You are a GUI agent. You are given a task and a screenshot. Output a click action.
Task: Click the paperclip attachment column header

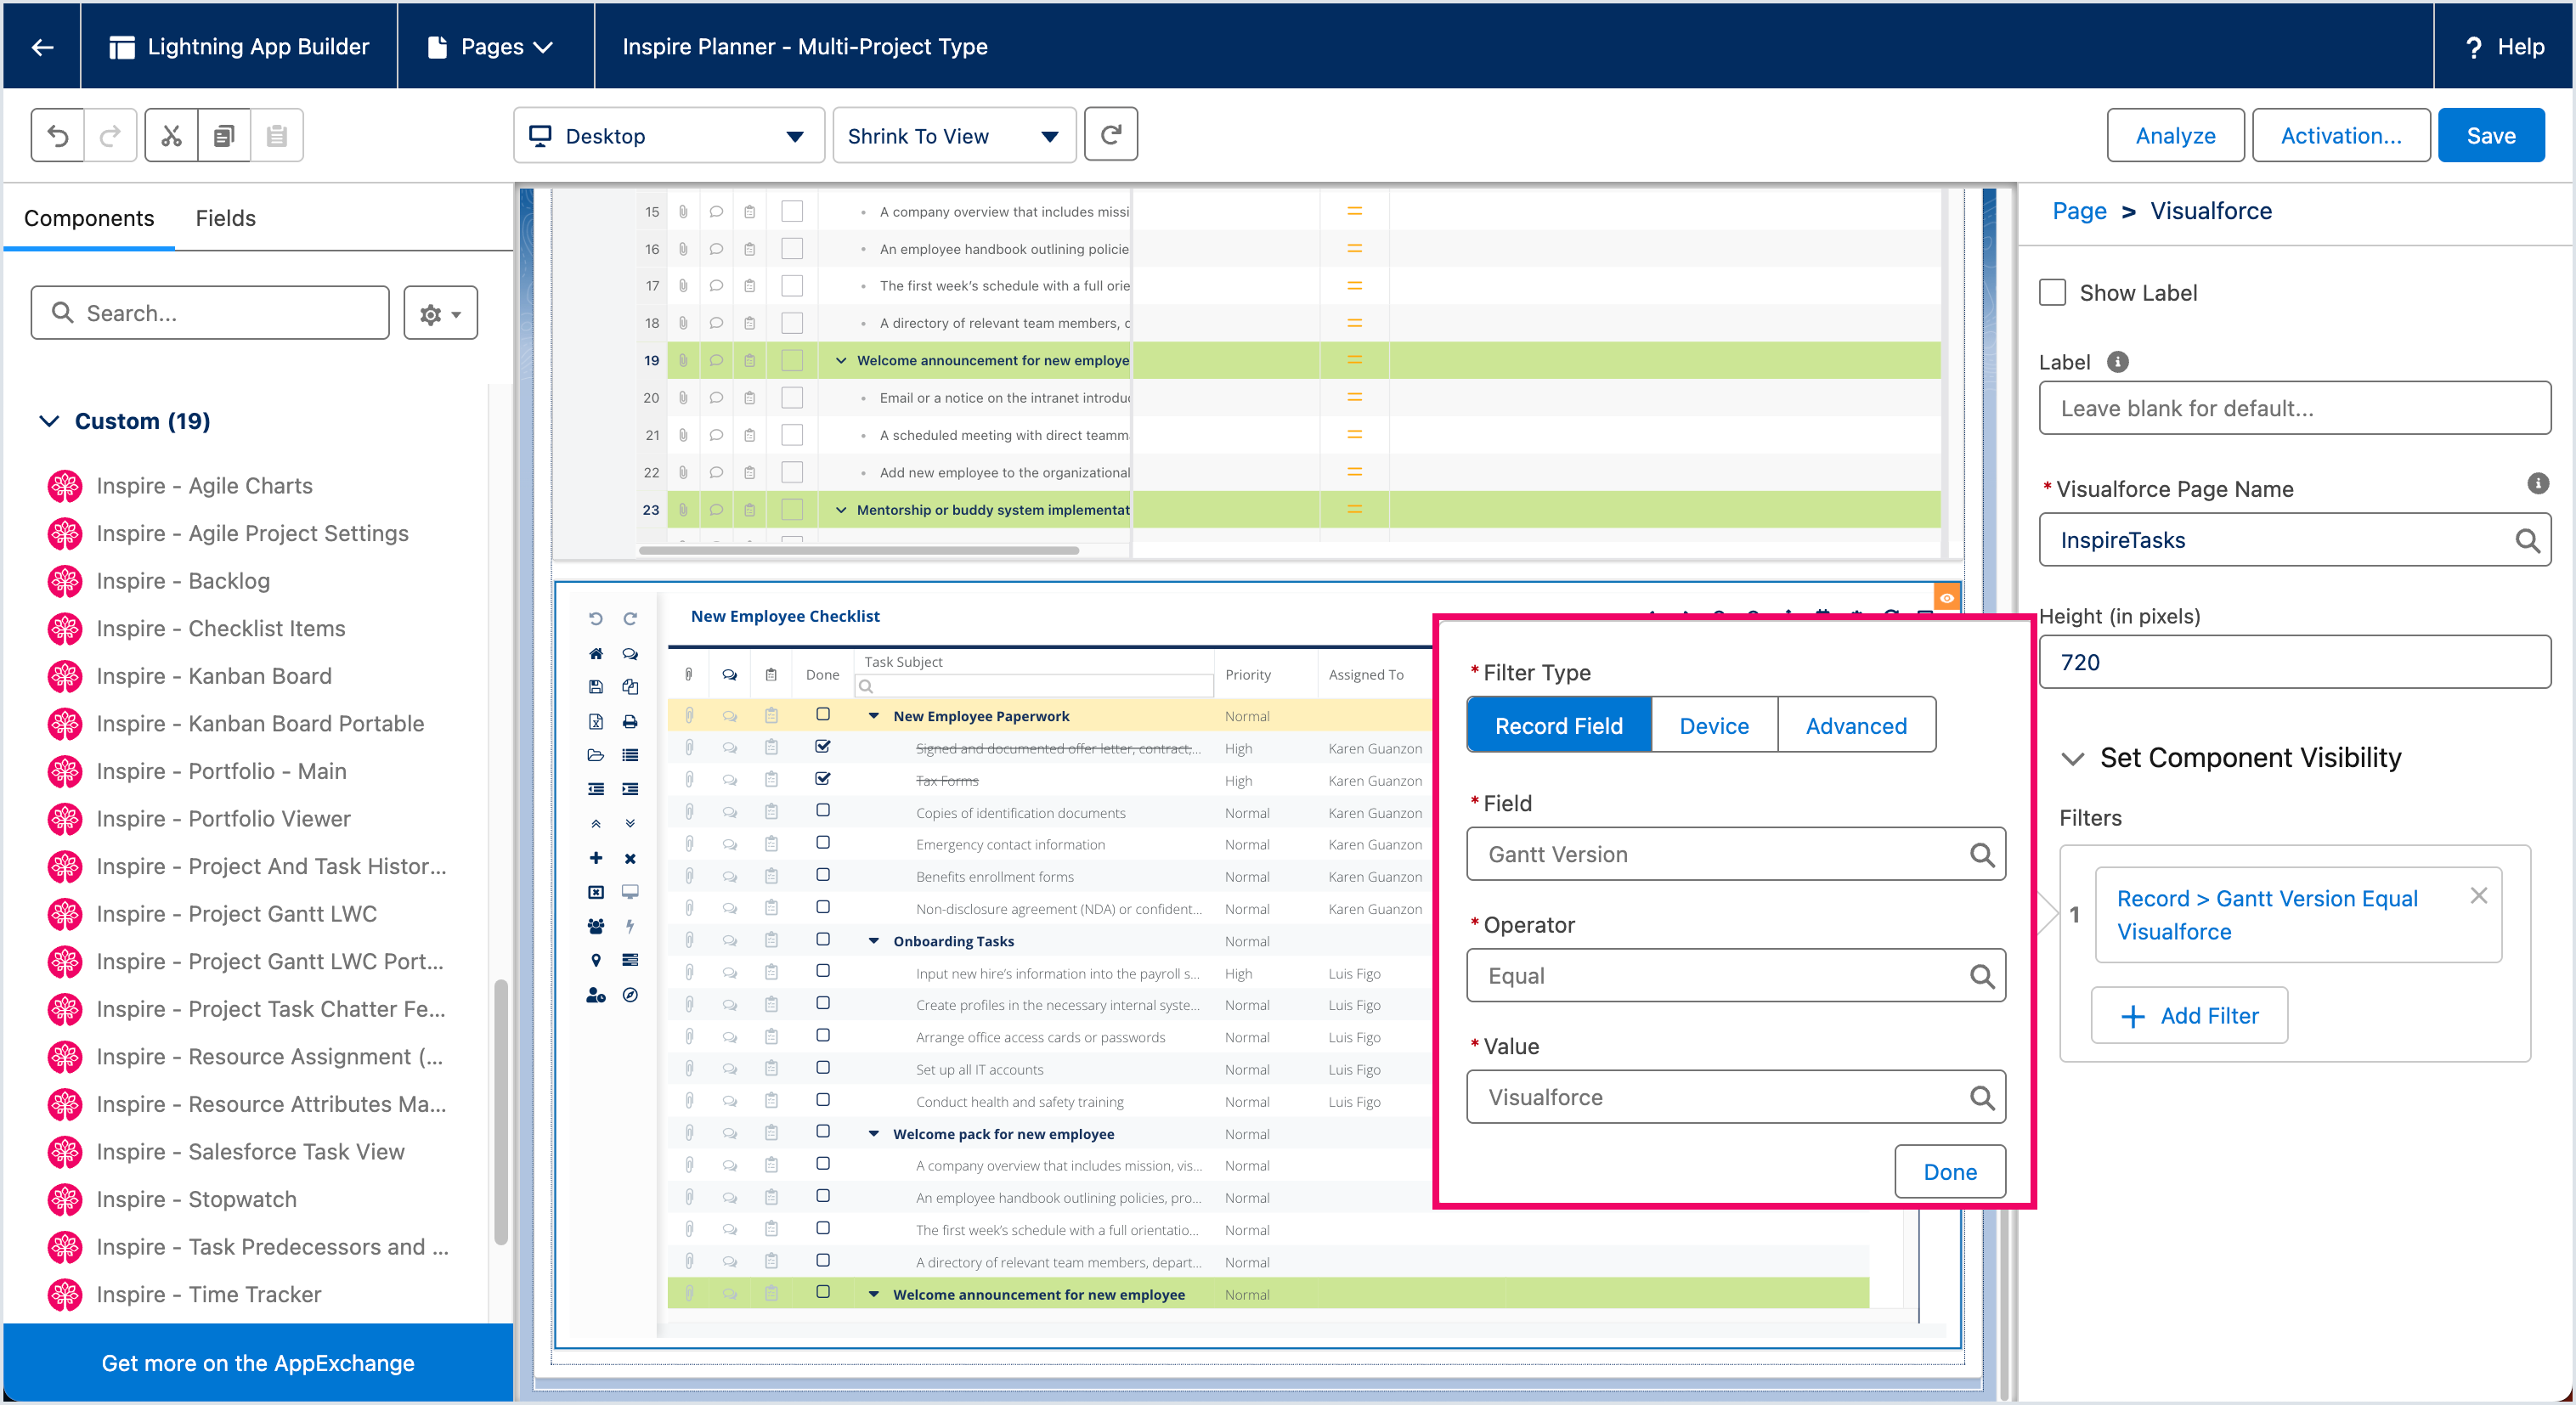point(688,675)
